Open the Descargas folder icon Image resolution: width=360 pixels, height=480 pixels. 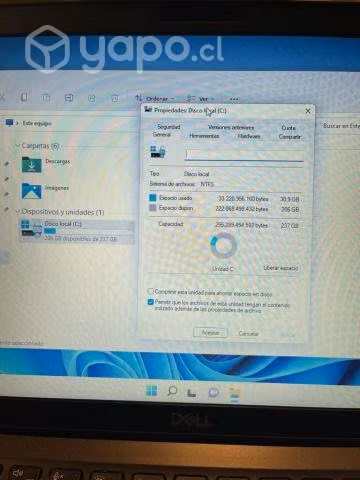32,164
